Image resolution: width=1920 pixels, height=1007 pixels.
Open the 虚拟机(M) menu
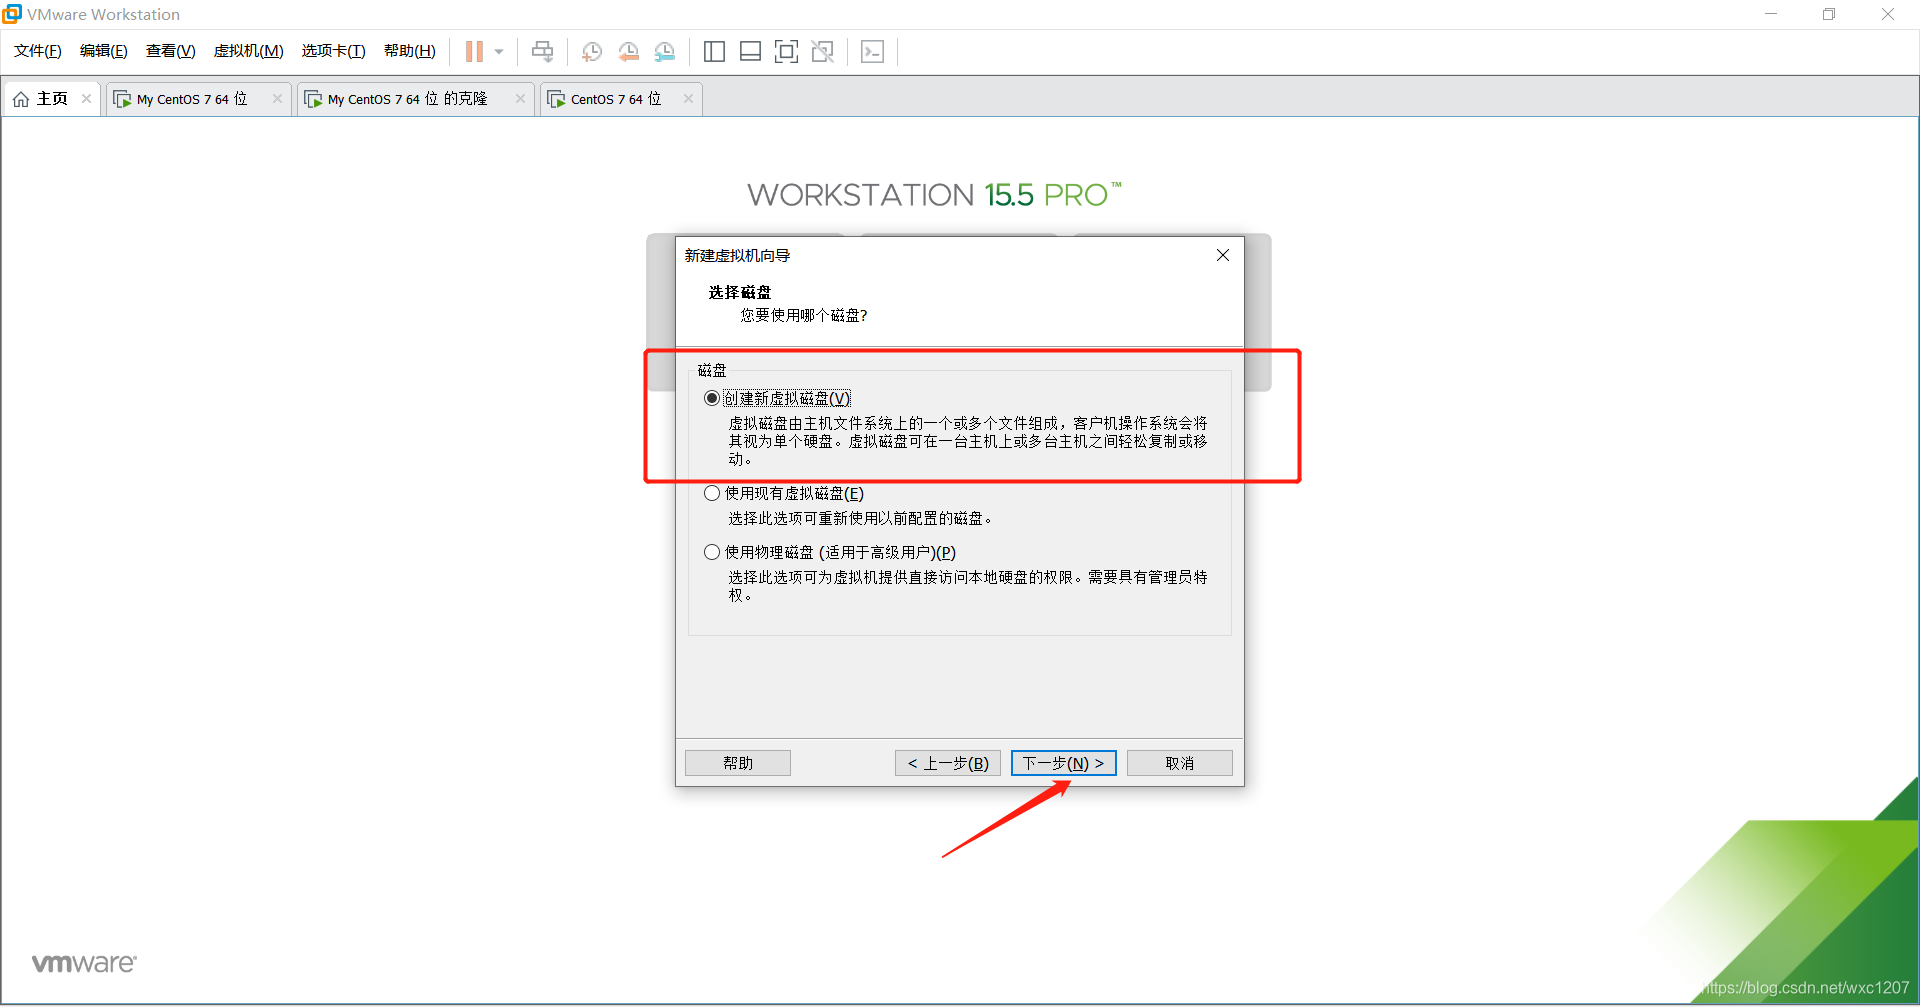tap(249, 51)
